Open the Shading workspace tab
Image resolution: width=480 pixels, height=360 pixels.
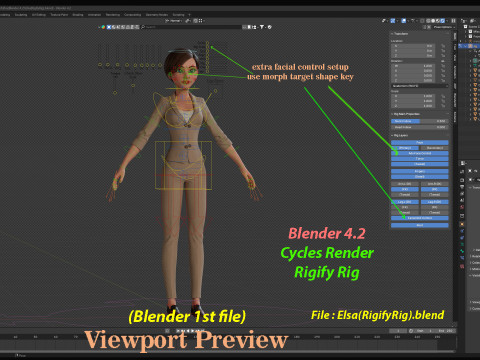click(x=78, y=15)
